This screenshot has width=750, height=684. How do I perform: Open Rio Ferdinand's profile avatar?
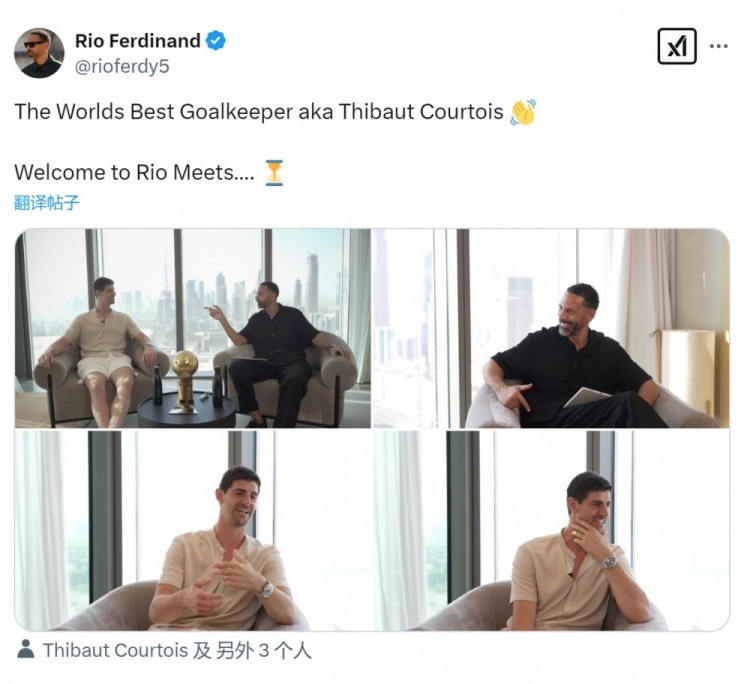point(39,52)
